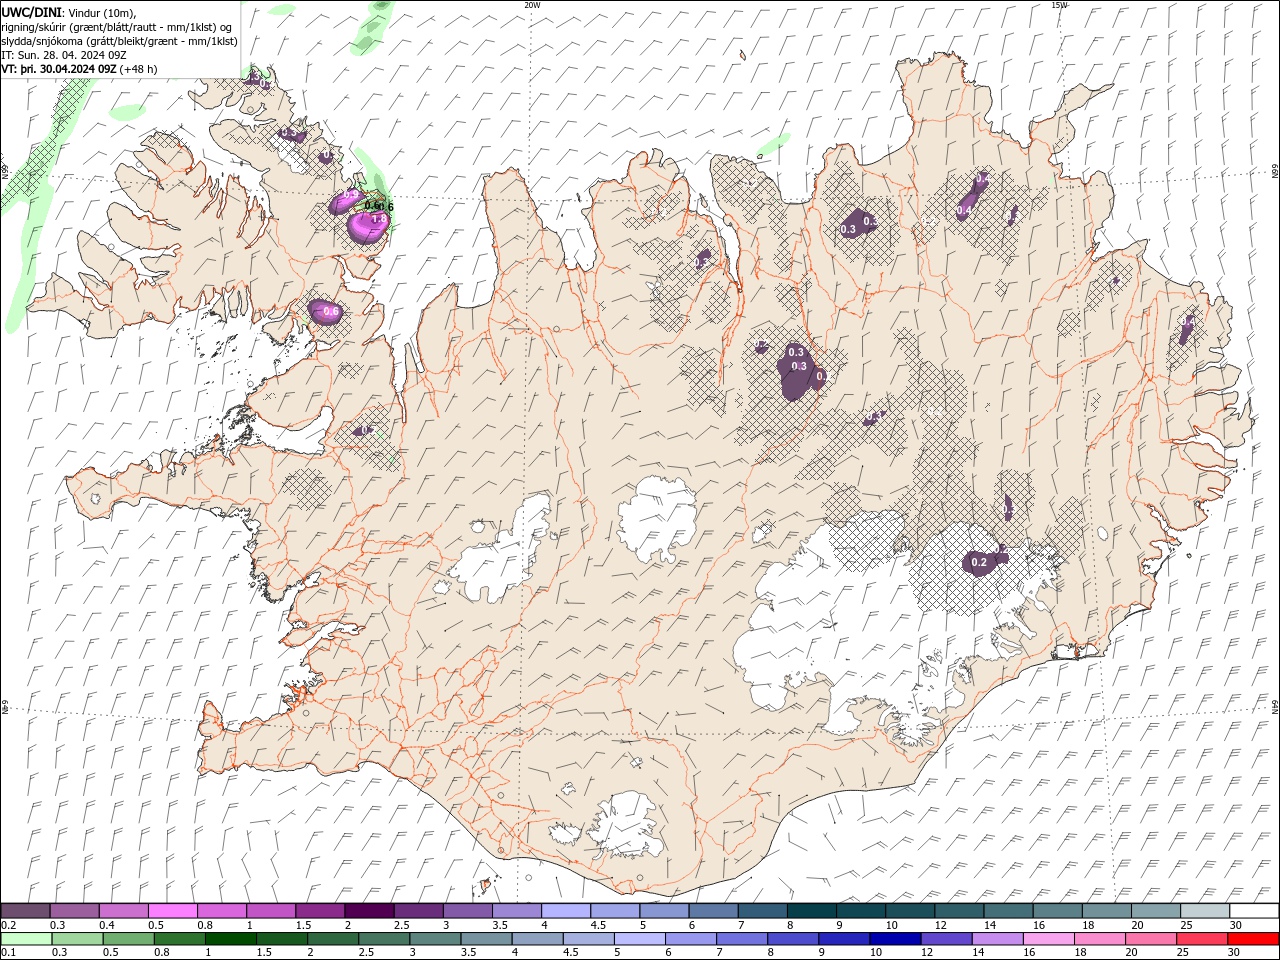Click the lower legend swatch between 14 and 16
1280x960 pixels.
pyautogui.click(x=996, y=939)
